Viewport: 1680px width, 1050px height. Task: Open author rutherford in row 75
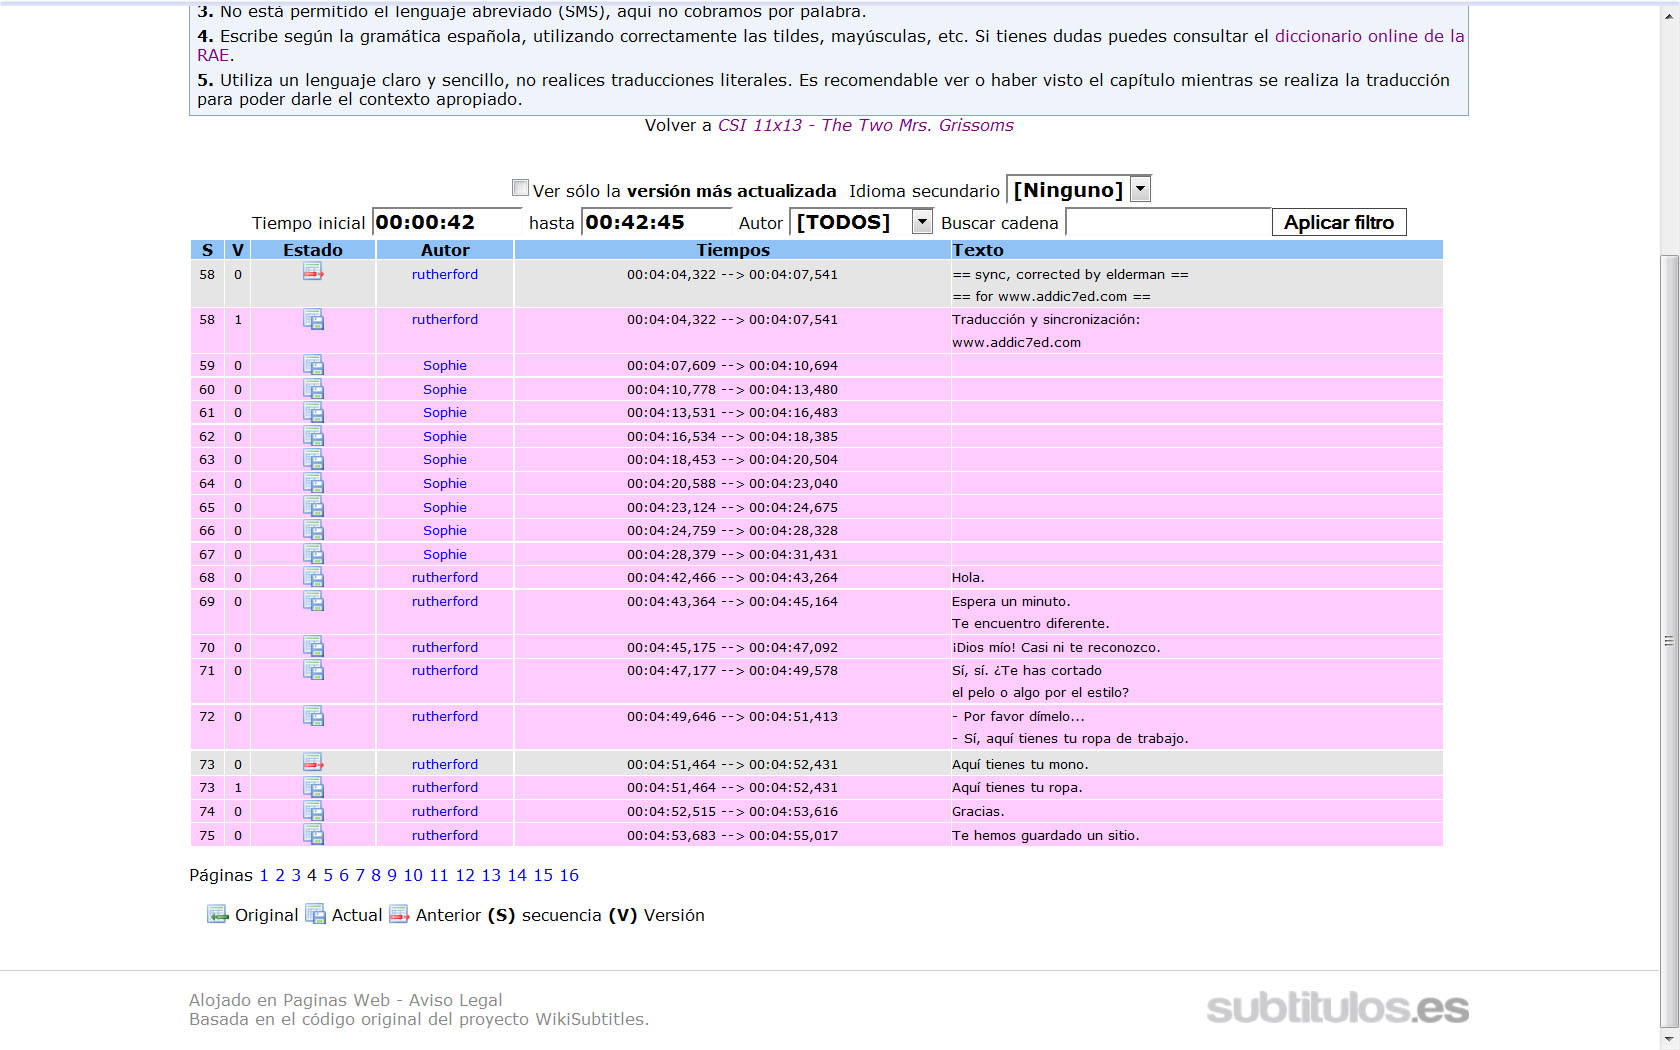445,835
